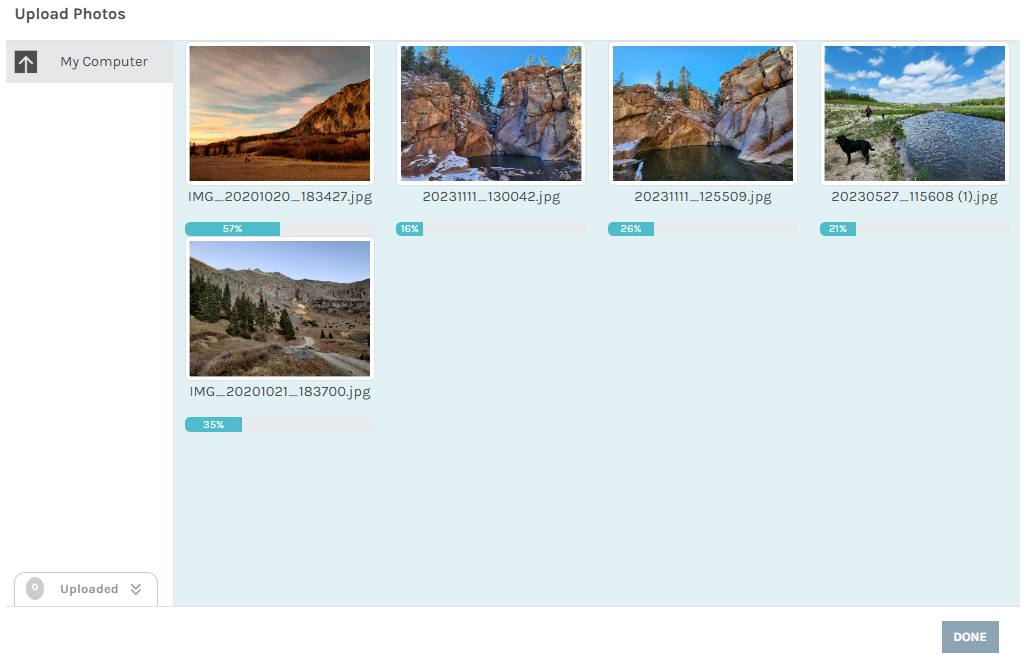
Task: Select the My Computer source tab
Action: tap(90, 61)
